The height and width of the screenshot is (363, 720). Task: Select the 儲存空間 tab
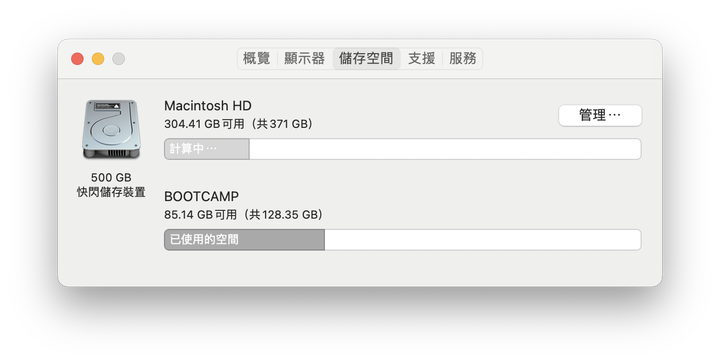tap(366, 59)
